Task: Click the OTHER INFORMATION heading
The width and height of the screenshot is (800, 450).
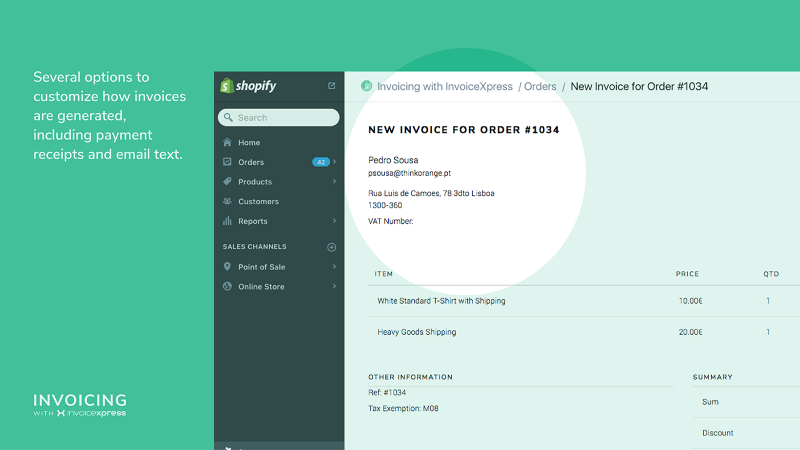Action: (x=410, y=377)
